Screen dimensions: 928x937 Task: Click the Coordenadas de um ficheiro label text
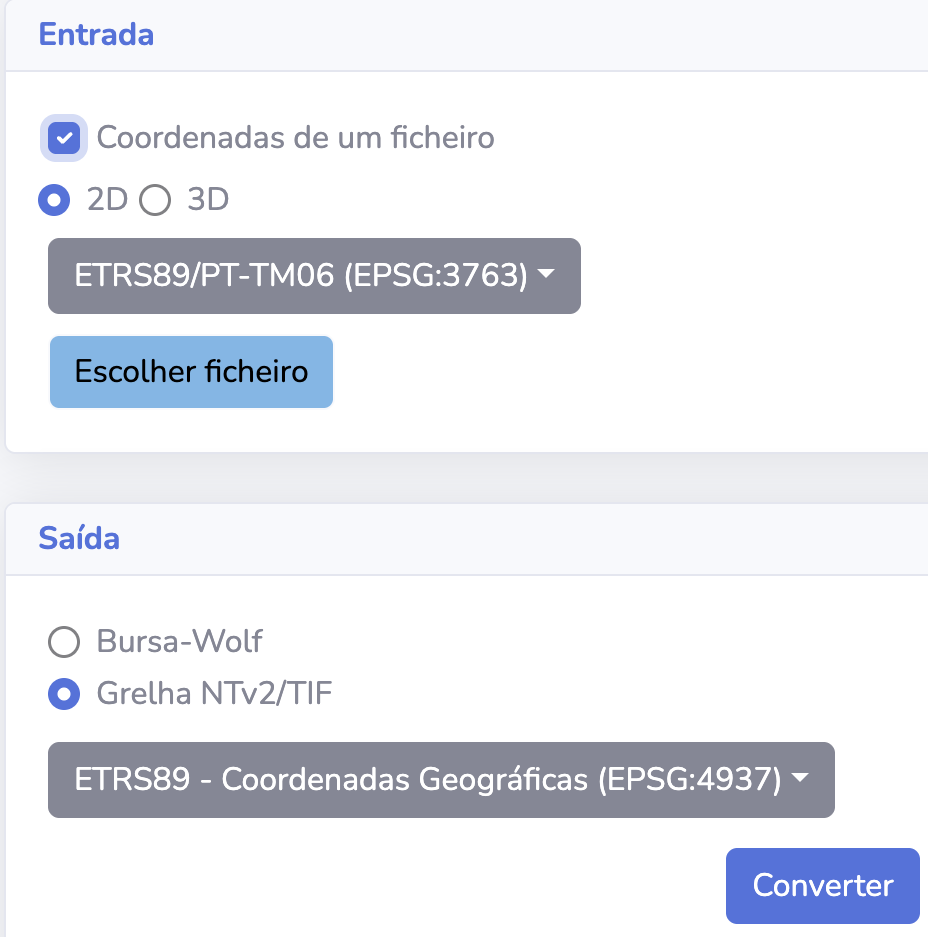click(x=295, y=137)
